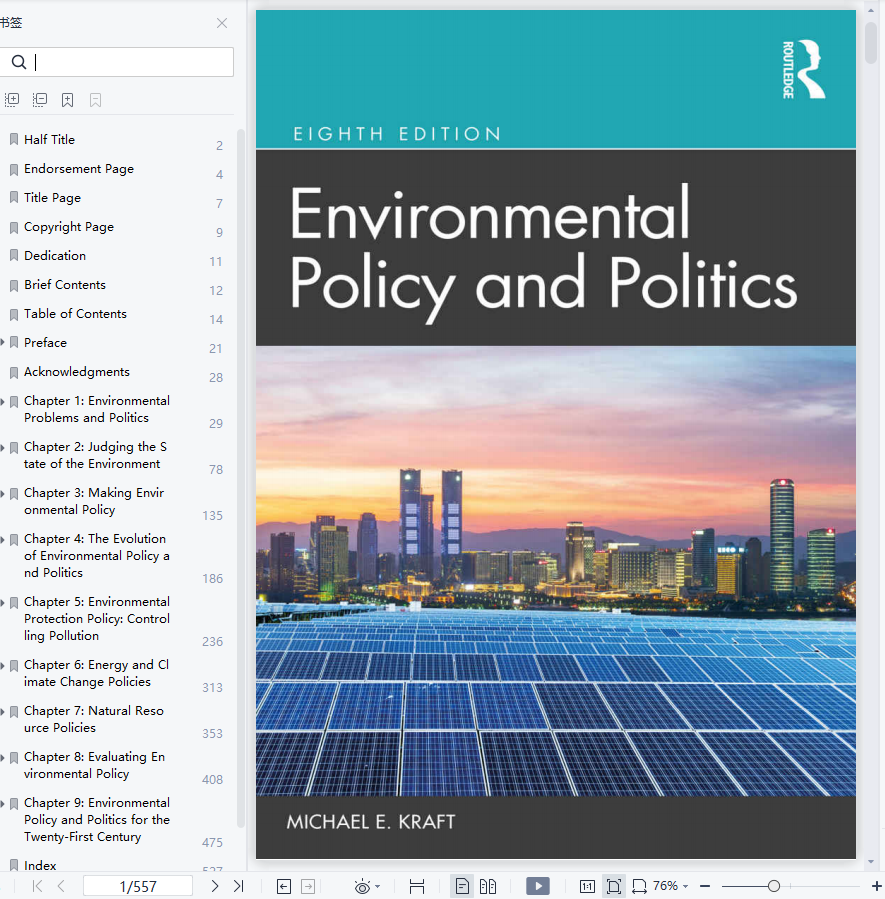885x899 pixels.
Task: Jump to last page button
Action: (x=238, y=886)
